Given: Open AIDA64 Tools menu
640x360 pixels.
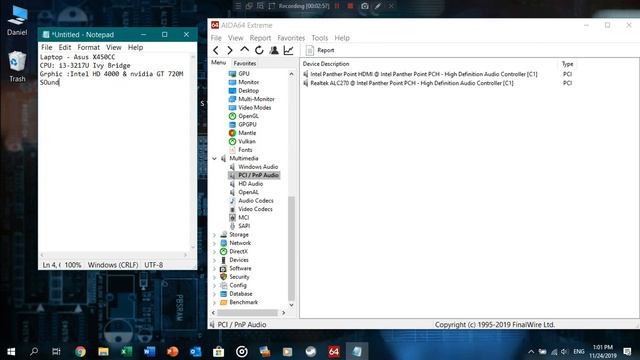Looking at the screenshot, I should pyautogui.click(x=320, y=38).
